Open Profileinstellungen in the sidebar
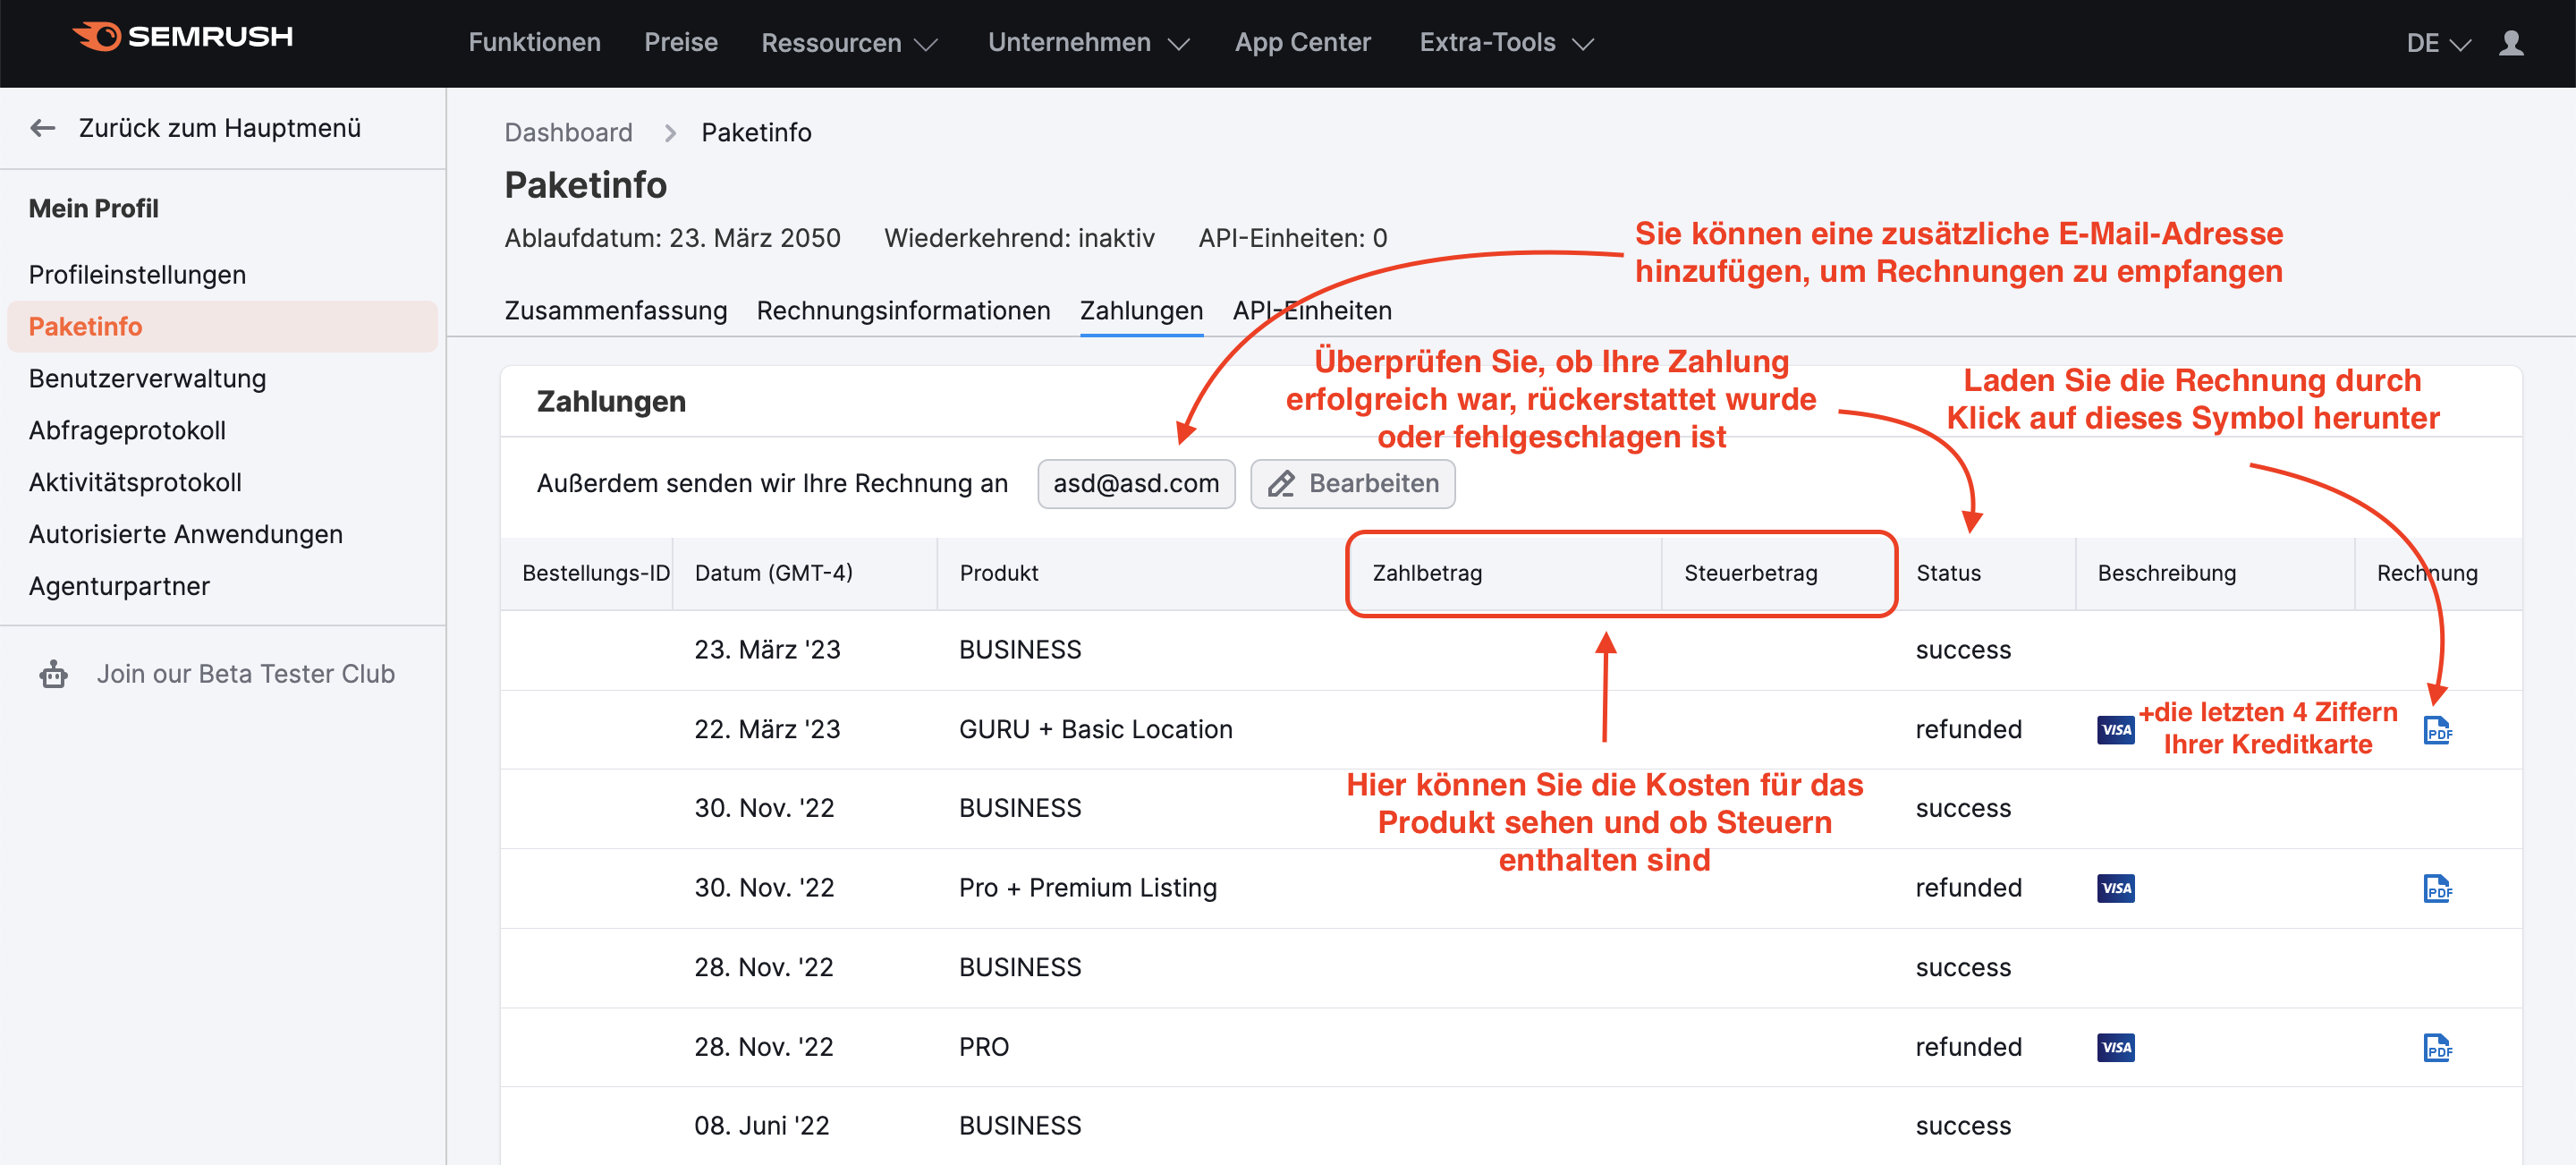The image size is (2576, 1165). tap(137, 275)
